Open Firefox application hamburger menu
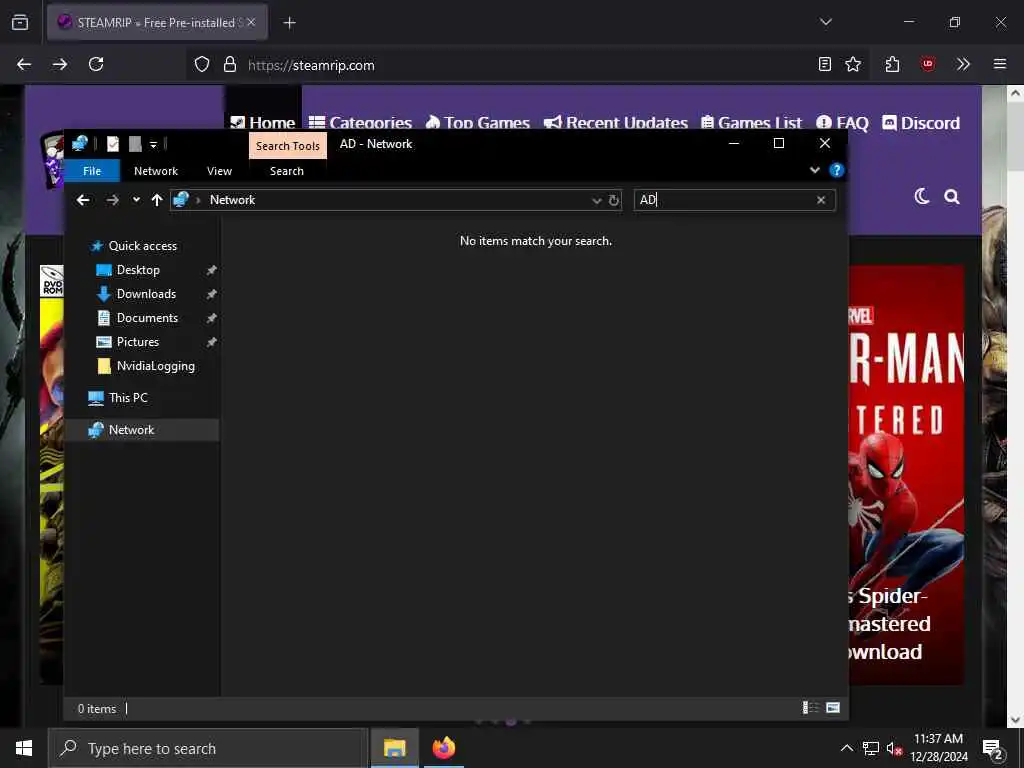The height and width of the screenshot is (768, 1024). [x=1000, y=64]
